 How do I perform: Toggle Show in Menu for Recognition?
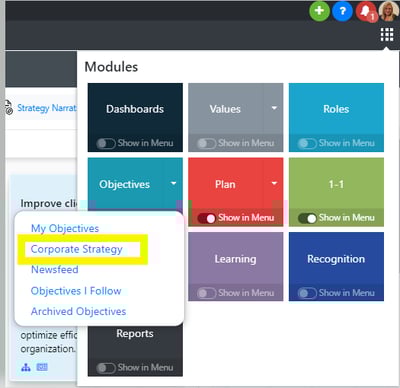[x=307, y=293]
